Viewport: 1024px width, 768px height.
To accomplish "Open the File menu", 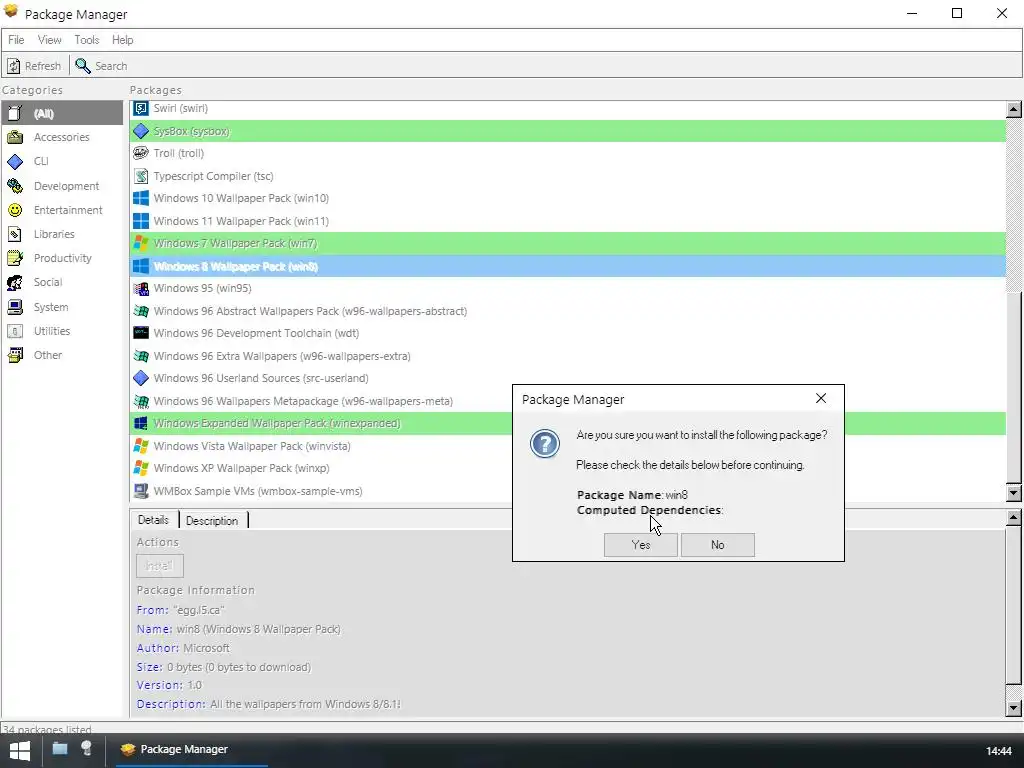I will click(x=16, y=40).
